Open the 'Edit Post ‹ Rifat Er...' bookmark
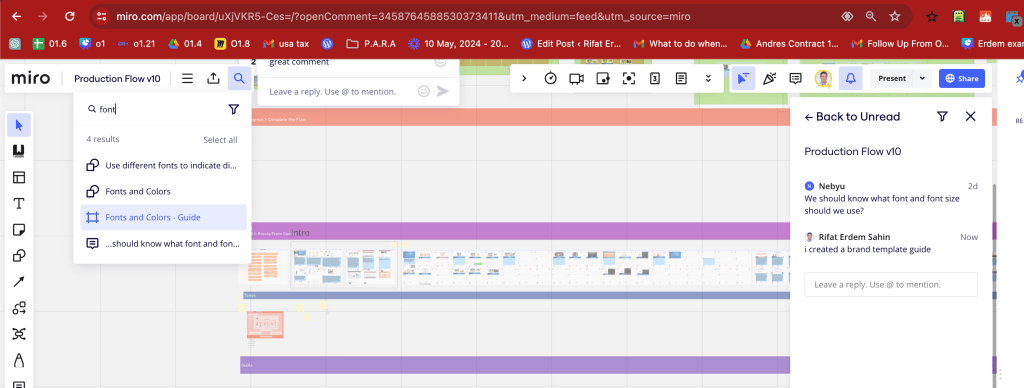 pos(572,44)
